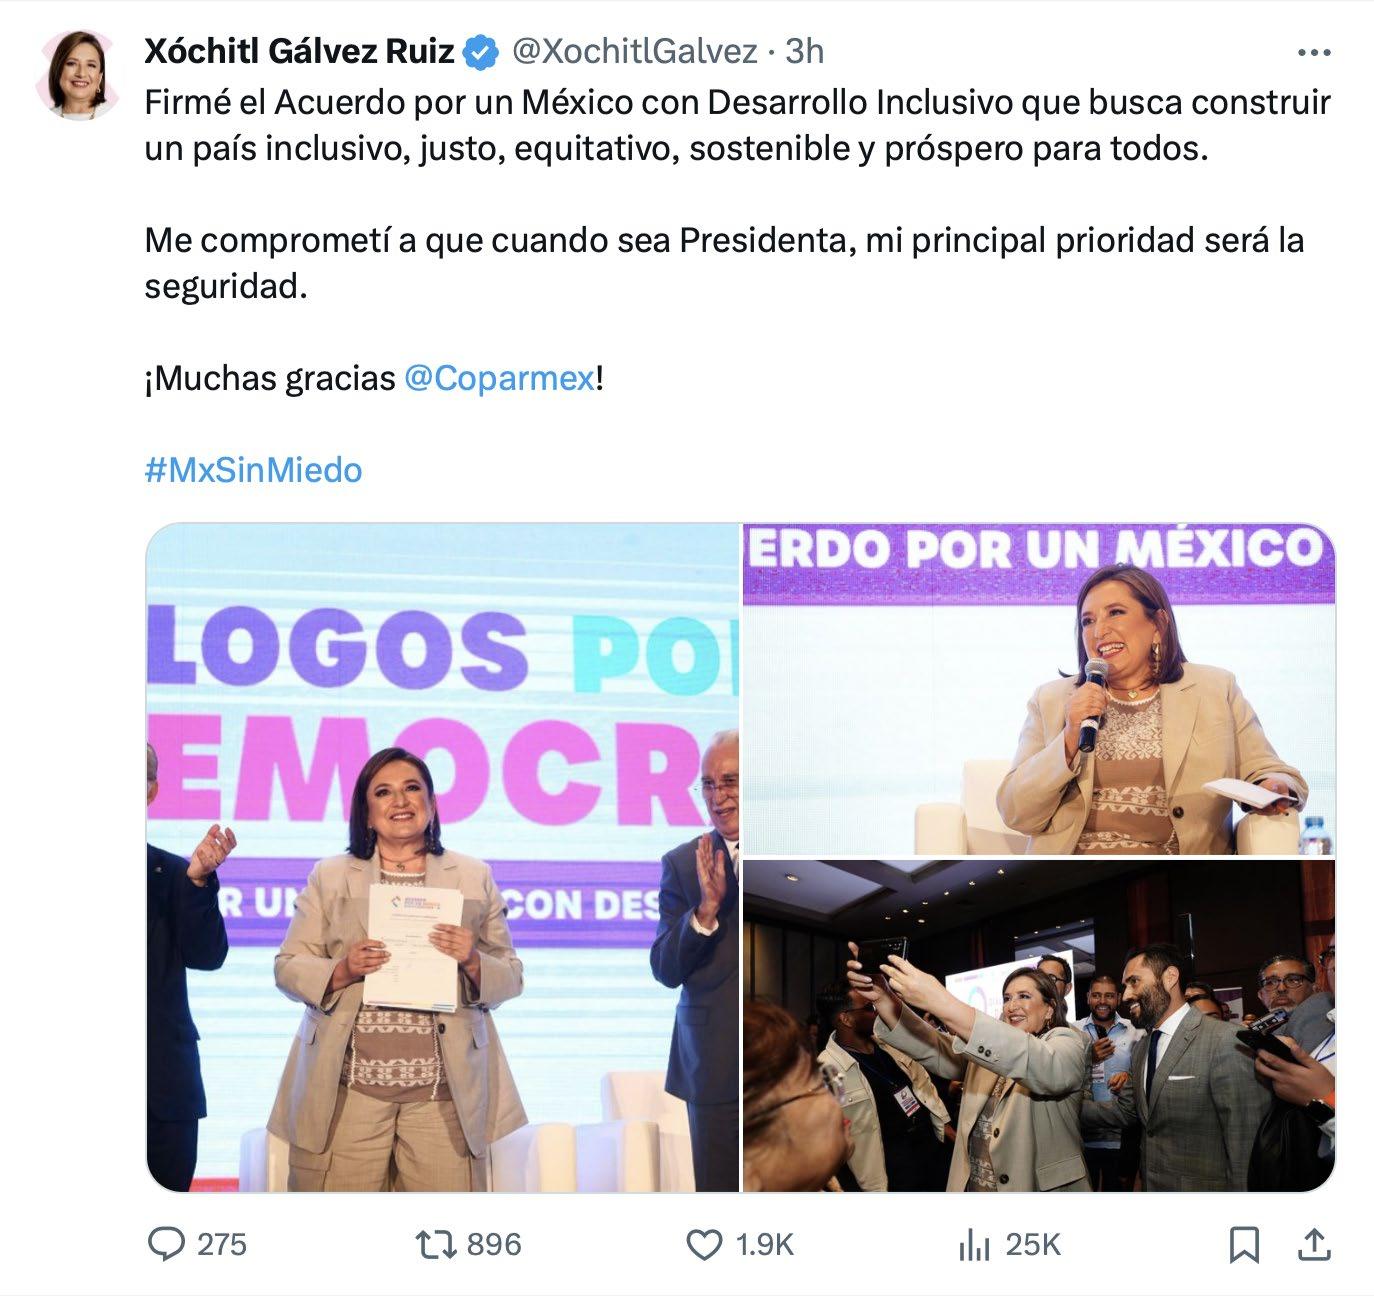Bookmark this tweet

(1243, 1244)
